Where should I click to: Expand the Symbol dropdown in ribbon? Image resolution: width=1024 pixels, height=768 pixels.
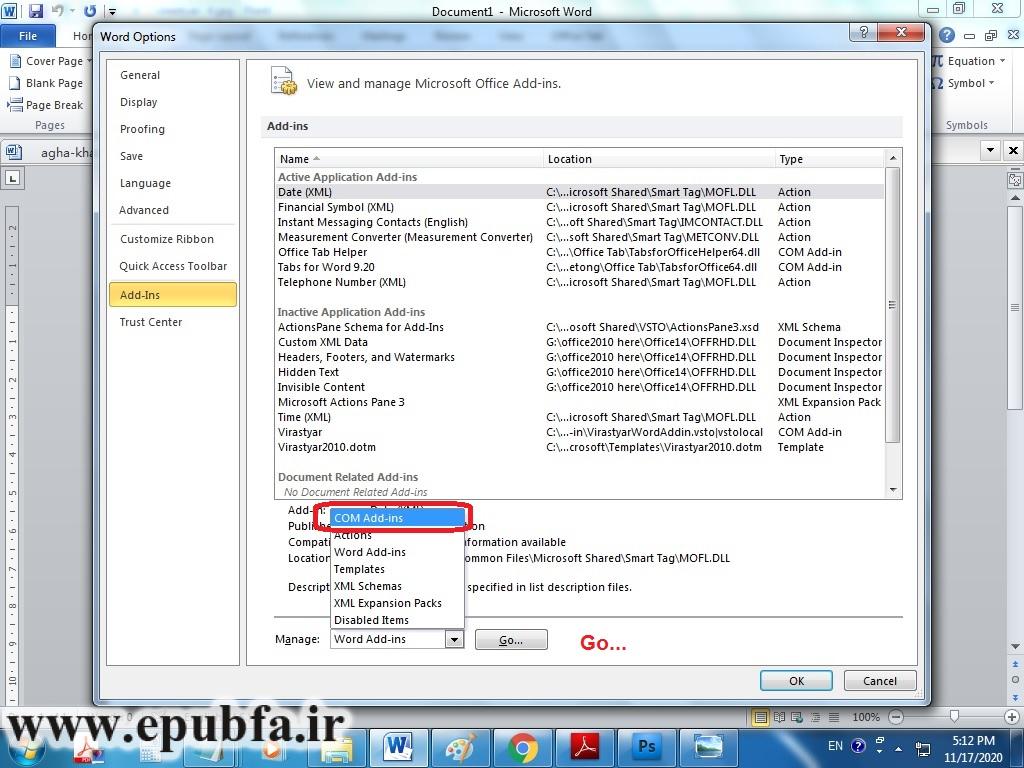coord(992,83)
